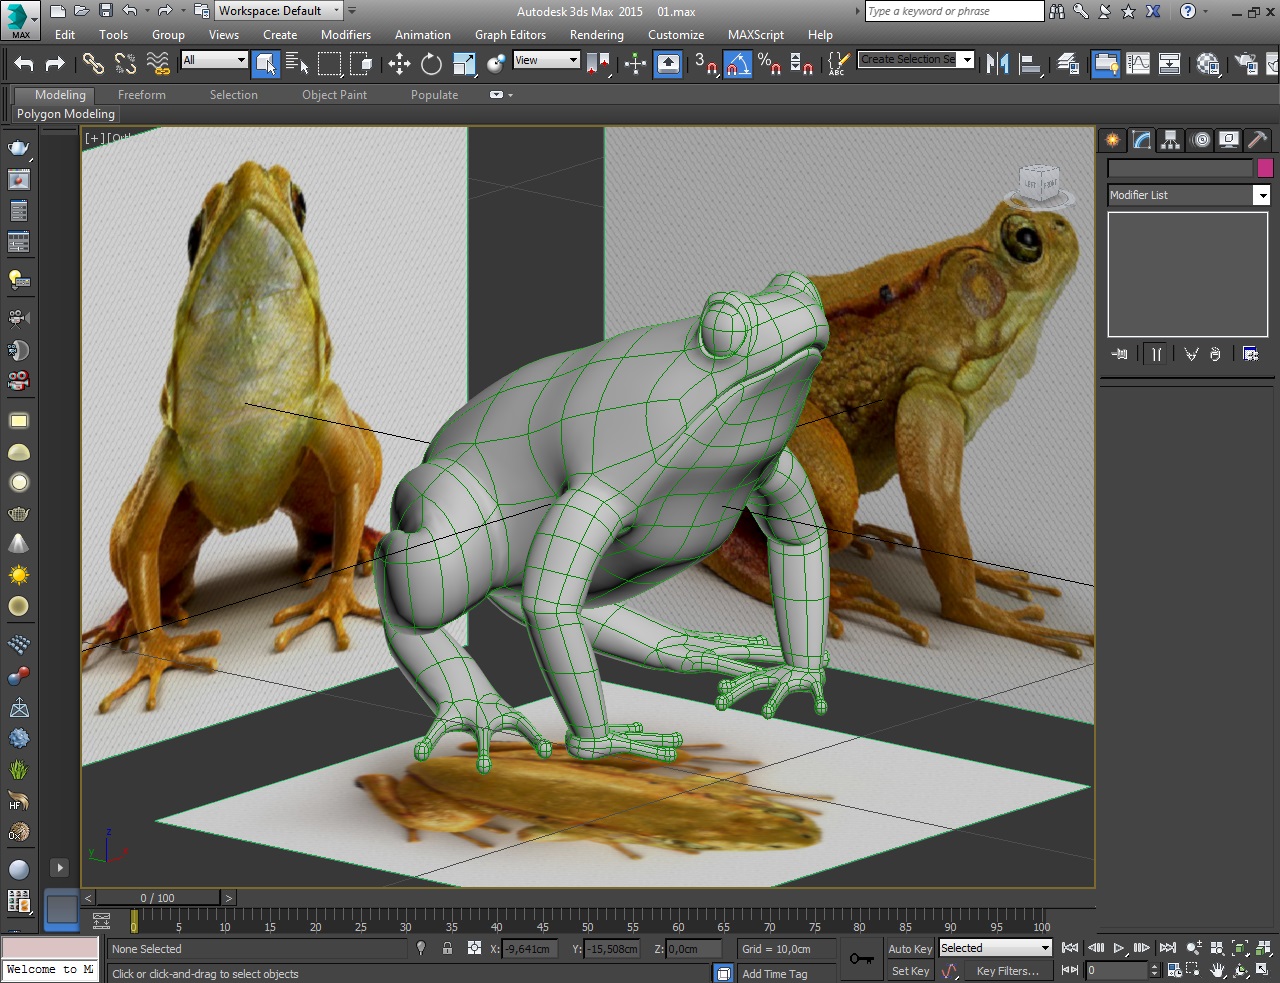Select the Move tool in main toolbar
1280x983 pixels.
click(399, 64)
